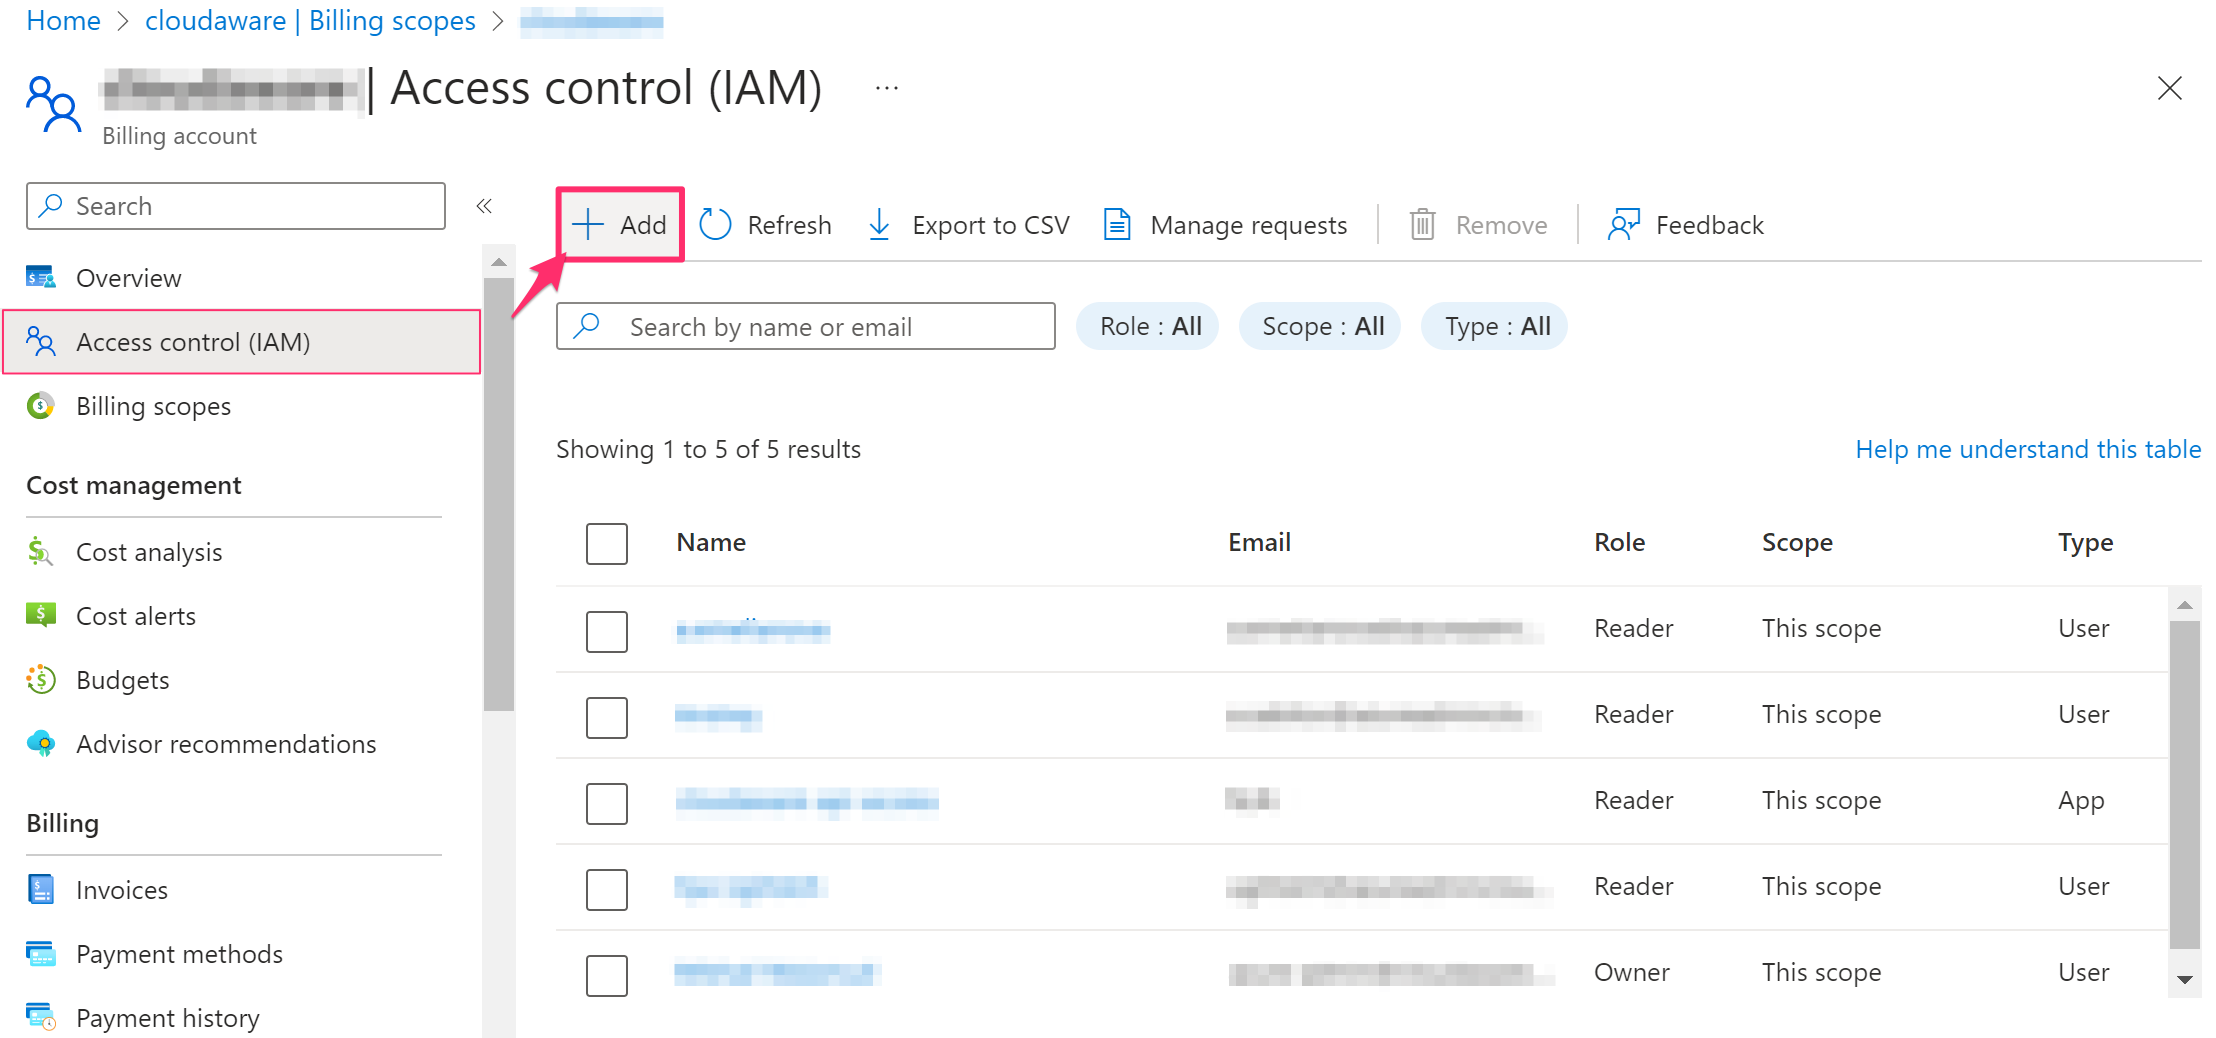Screen dimensions: 2216x1038
Task: Select the Owner row checkbox
Action: pos(606,975)
